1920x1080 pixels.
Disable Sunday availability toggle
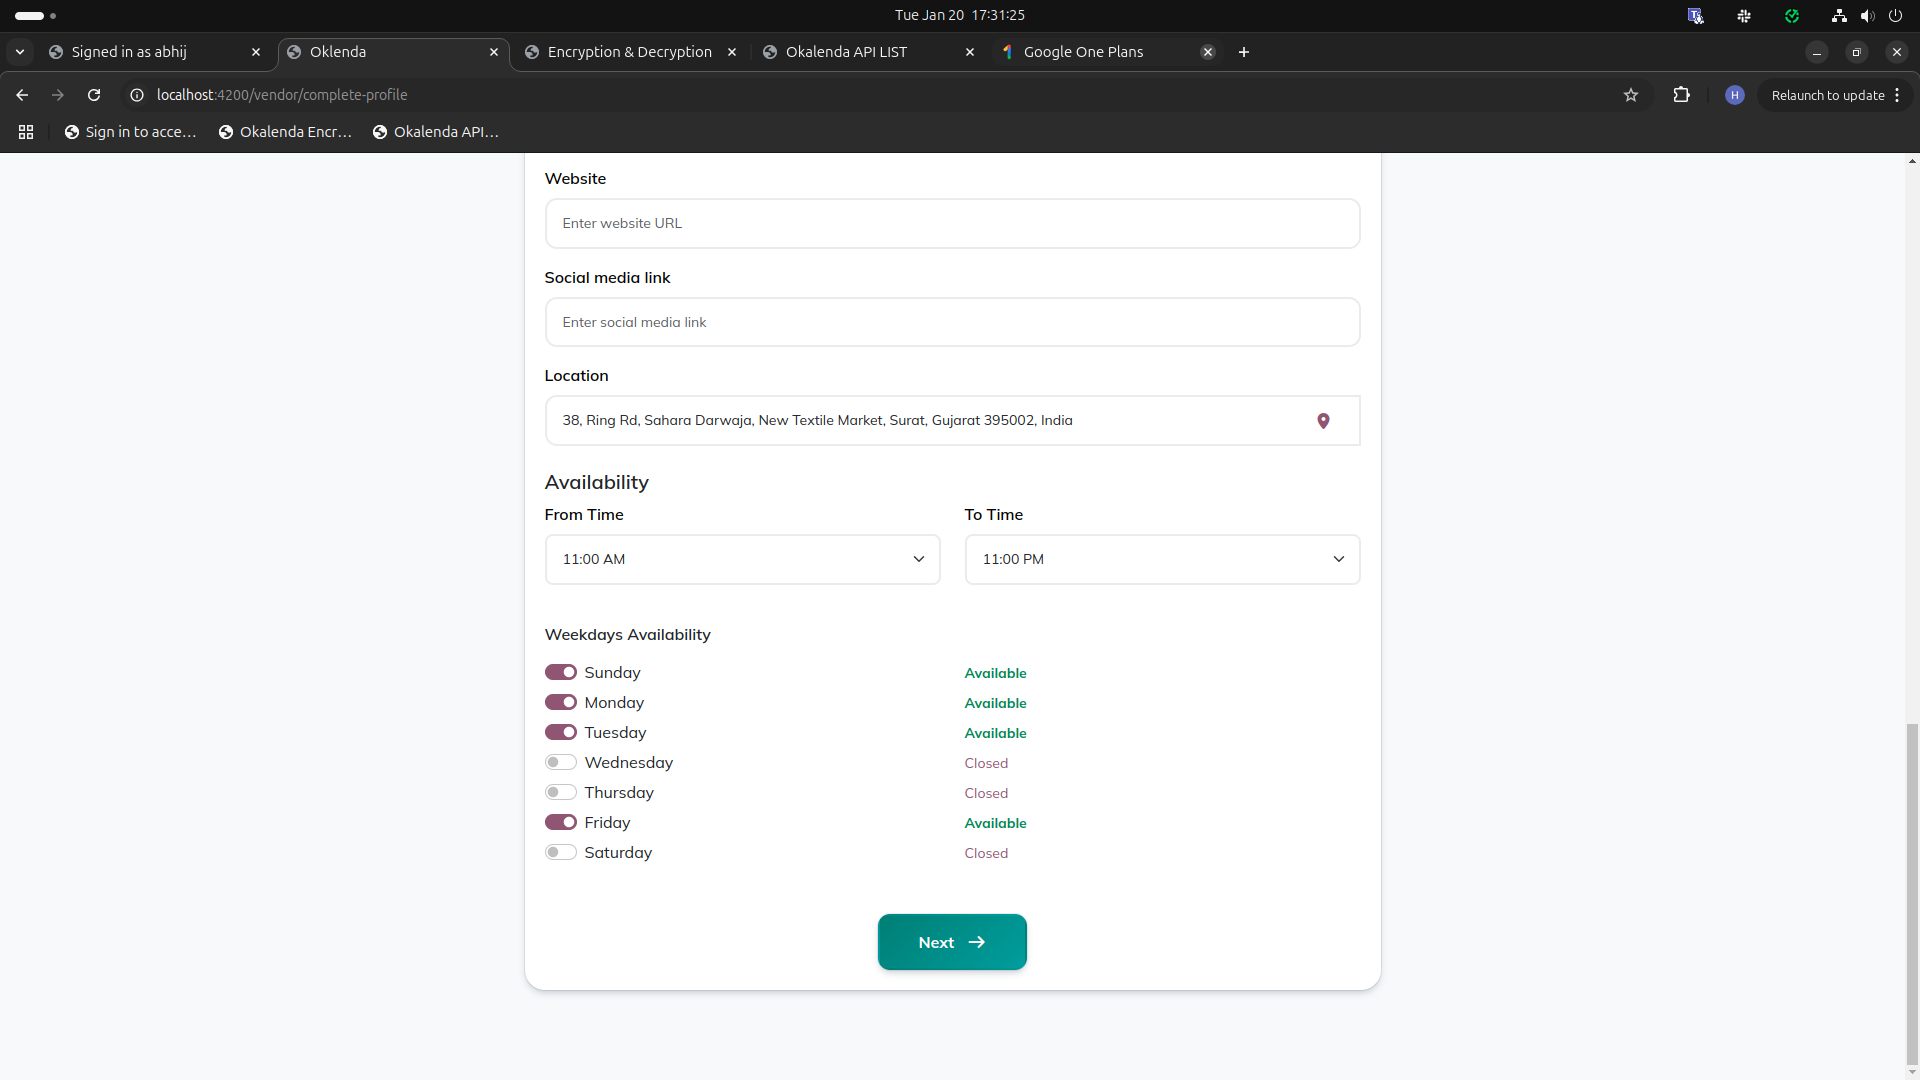(x=560, y=672)
